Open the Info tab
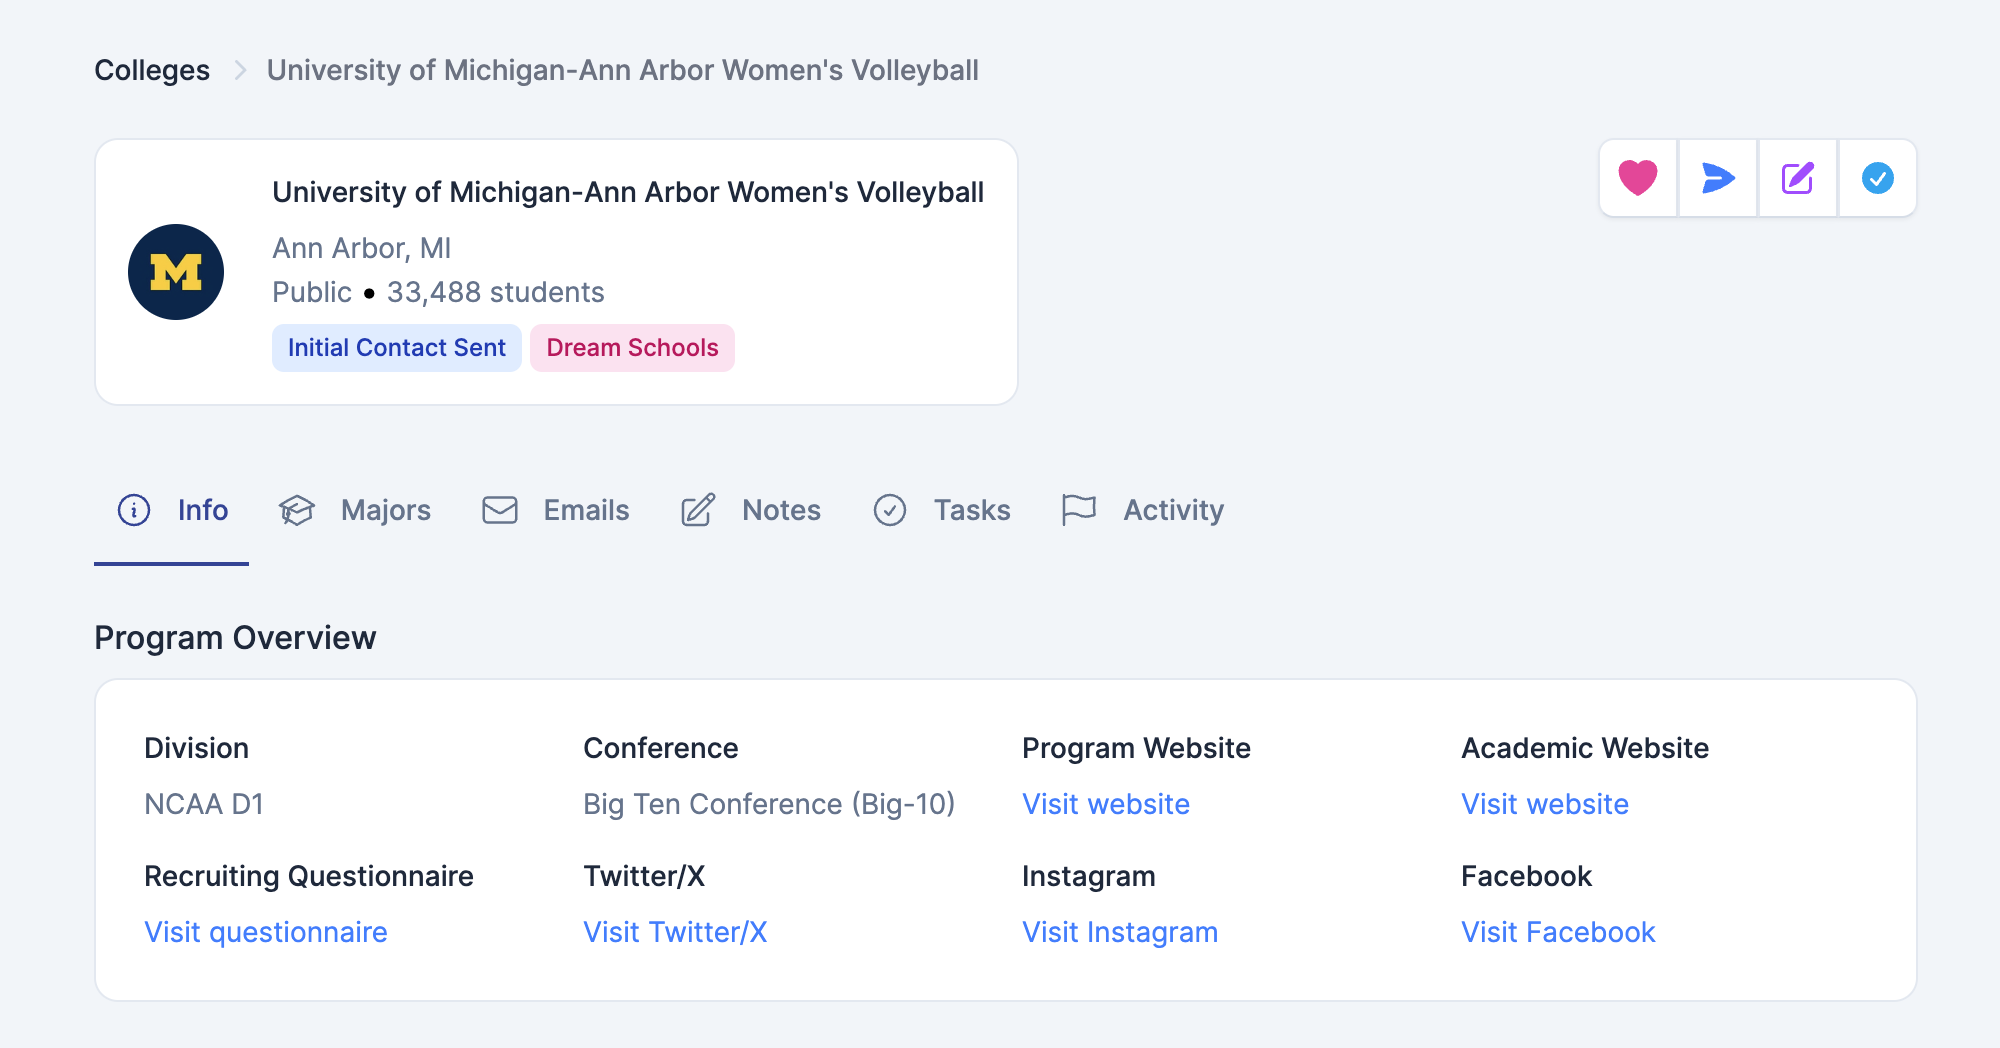The height and width of the screenshot is (1048, 2000). (x=172, y=510)
